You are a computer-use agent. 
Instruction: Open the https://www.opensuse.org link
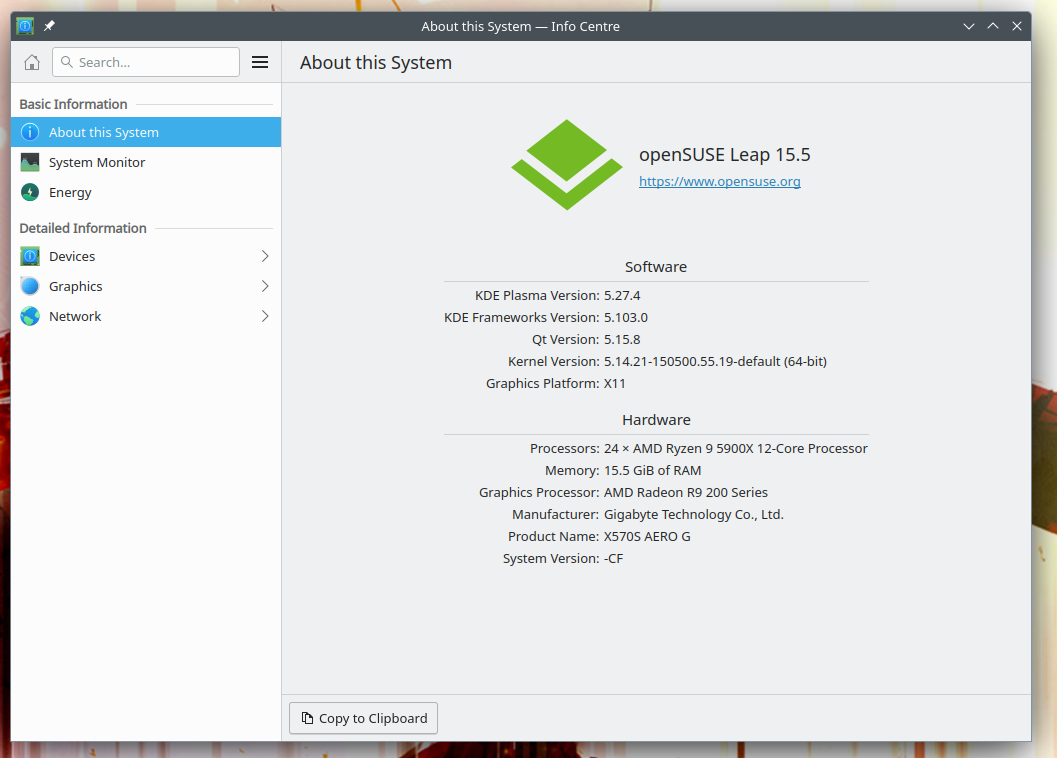[719, 181]
